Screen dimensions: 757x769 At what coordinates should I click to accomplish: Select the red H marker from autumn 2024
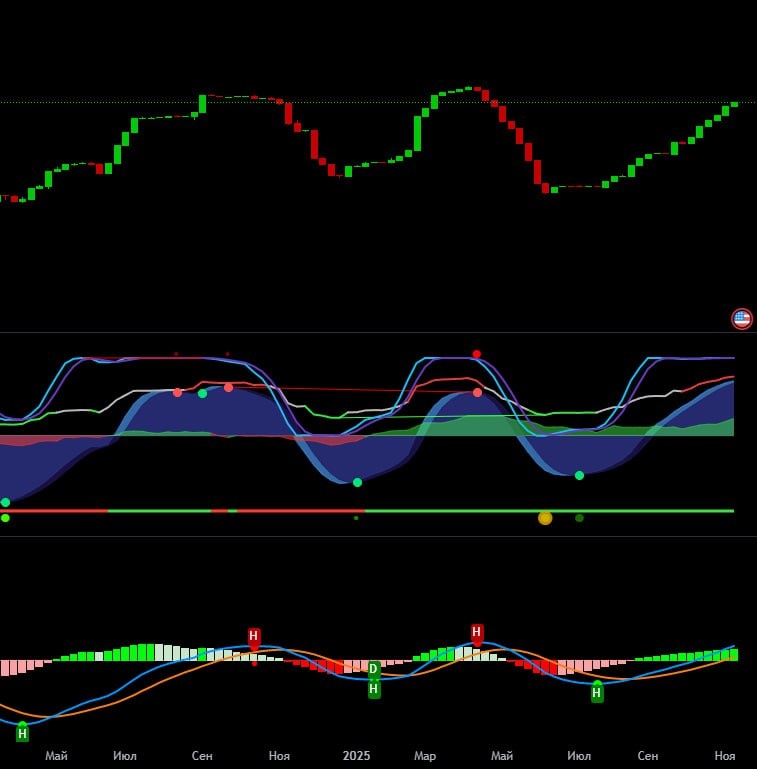253,637
